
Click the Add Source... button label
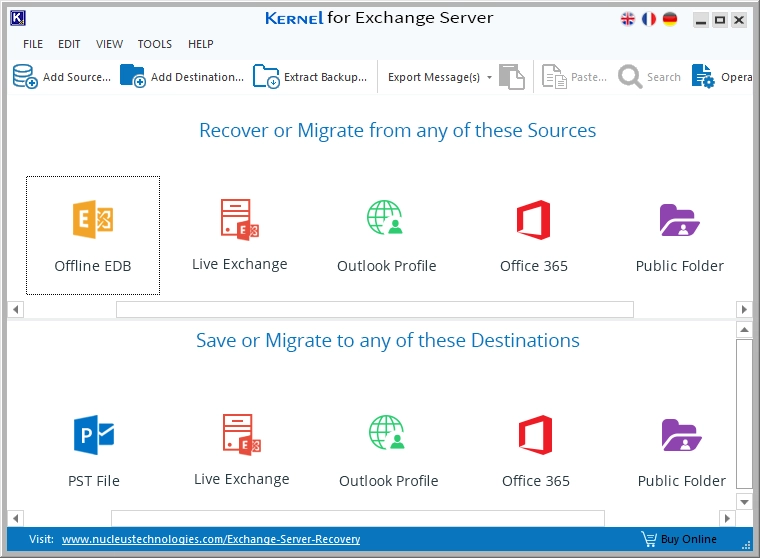point(77,77)
